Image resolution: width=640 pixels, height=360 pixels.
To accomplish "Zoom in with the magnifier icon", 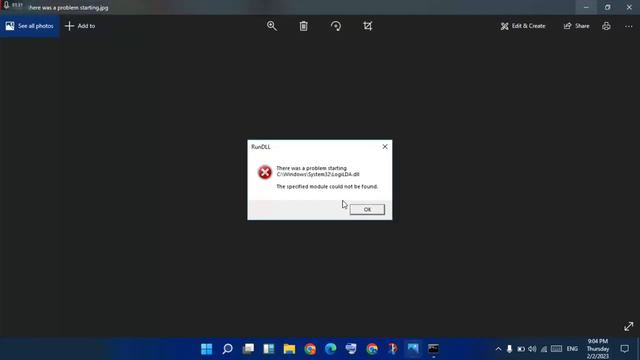I will pos(272,26).
